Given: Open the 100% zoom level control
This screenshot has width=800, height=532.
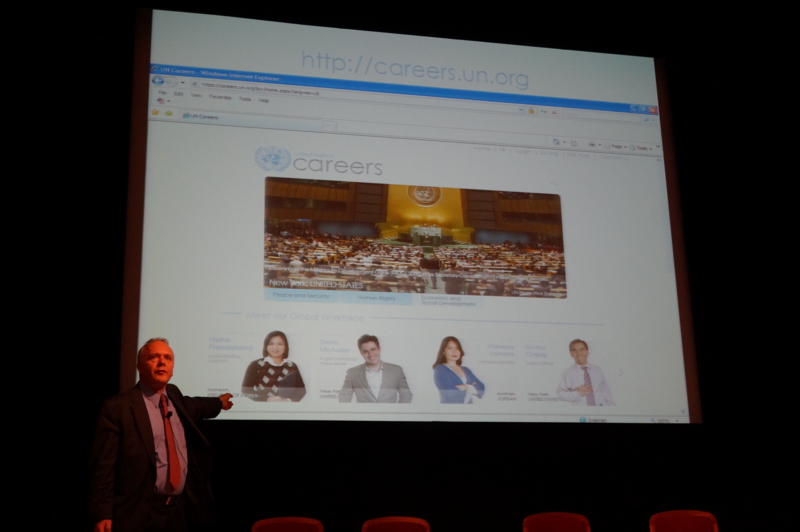Looking at the screenshot, I should tap(664, 421).
